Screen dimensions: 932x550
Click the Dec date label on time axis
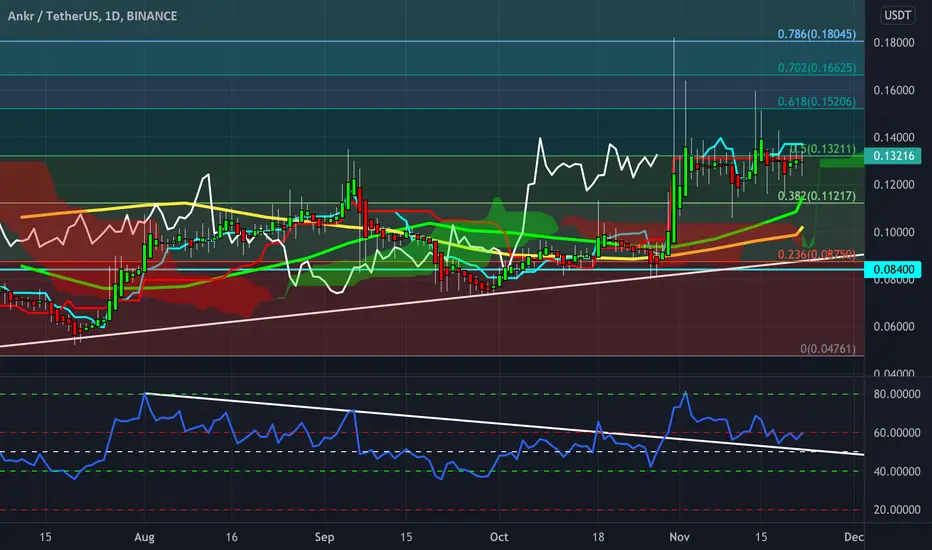coord(854,537)
